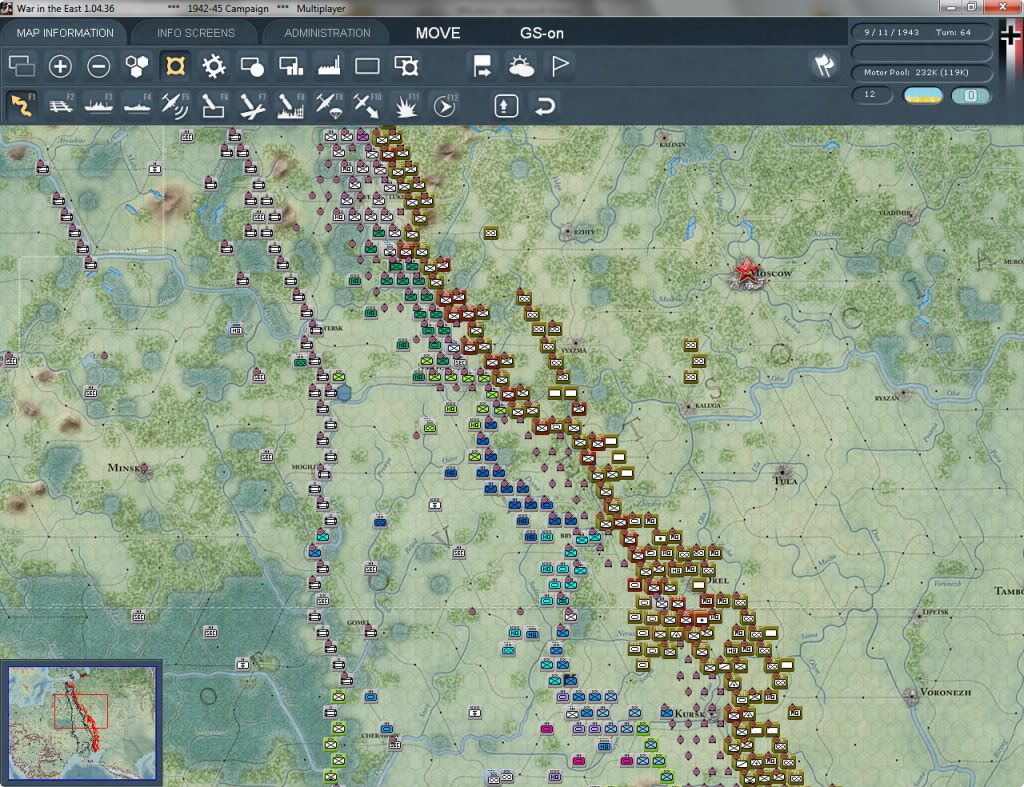Select the F11 explosion mode icon
The width and height of the screenshot is (1024, 787).
(x=406, y=106)
